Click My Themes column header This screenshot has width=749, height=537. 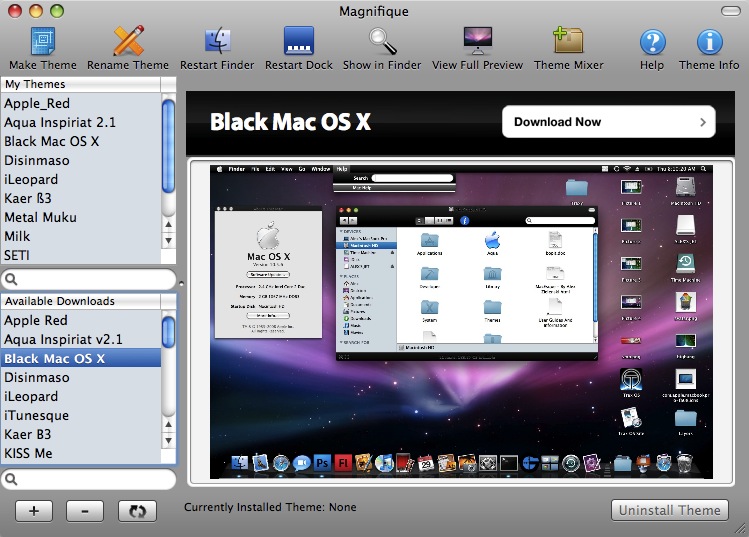[81, 84]
